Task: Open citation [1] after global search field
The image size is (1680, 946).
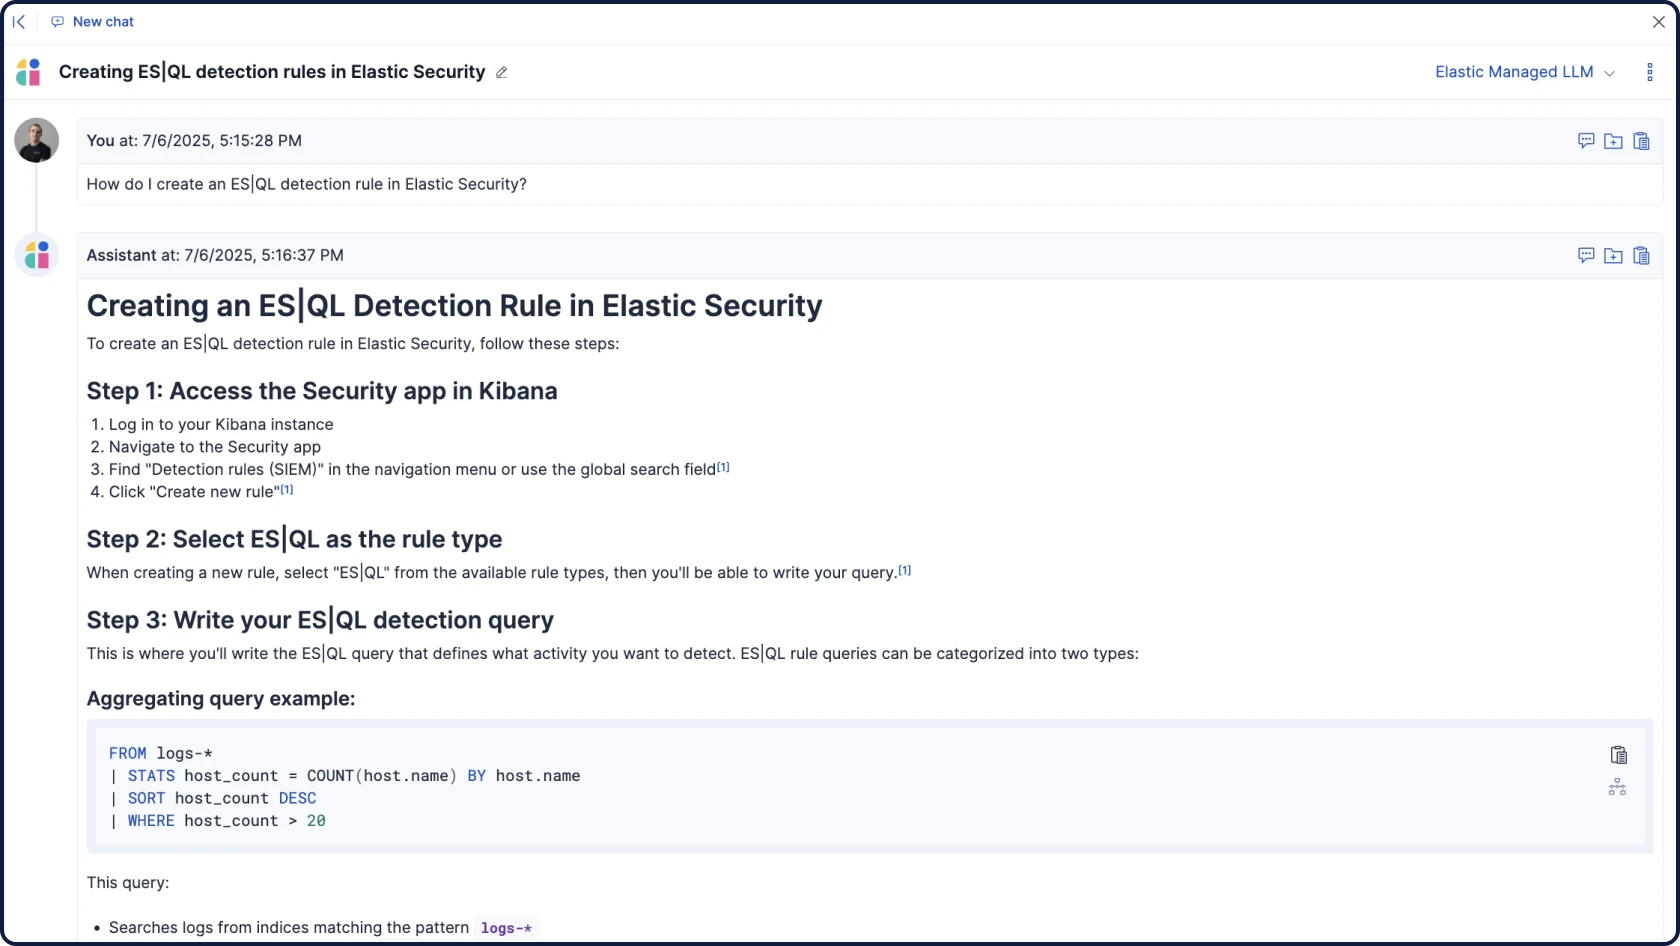Action: point(723,467)
